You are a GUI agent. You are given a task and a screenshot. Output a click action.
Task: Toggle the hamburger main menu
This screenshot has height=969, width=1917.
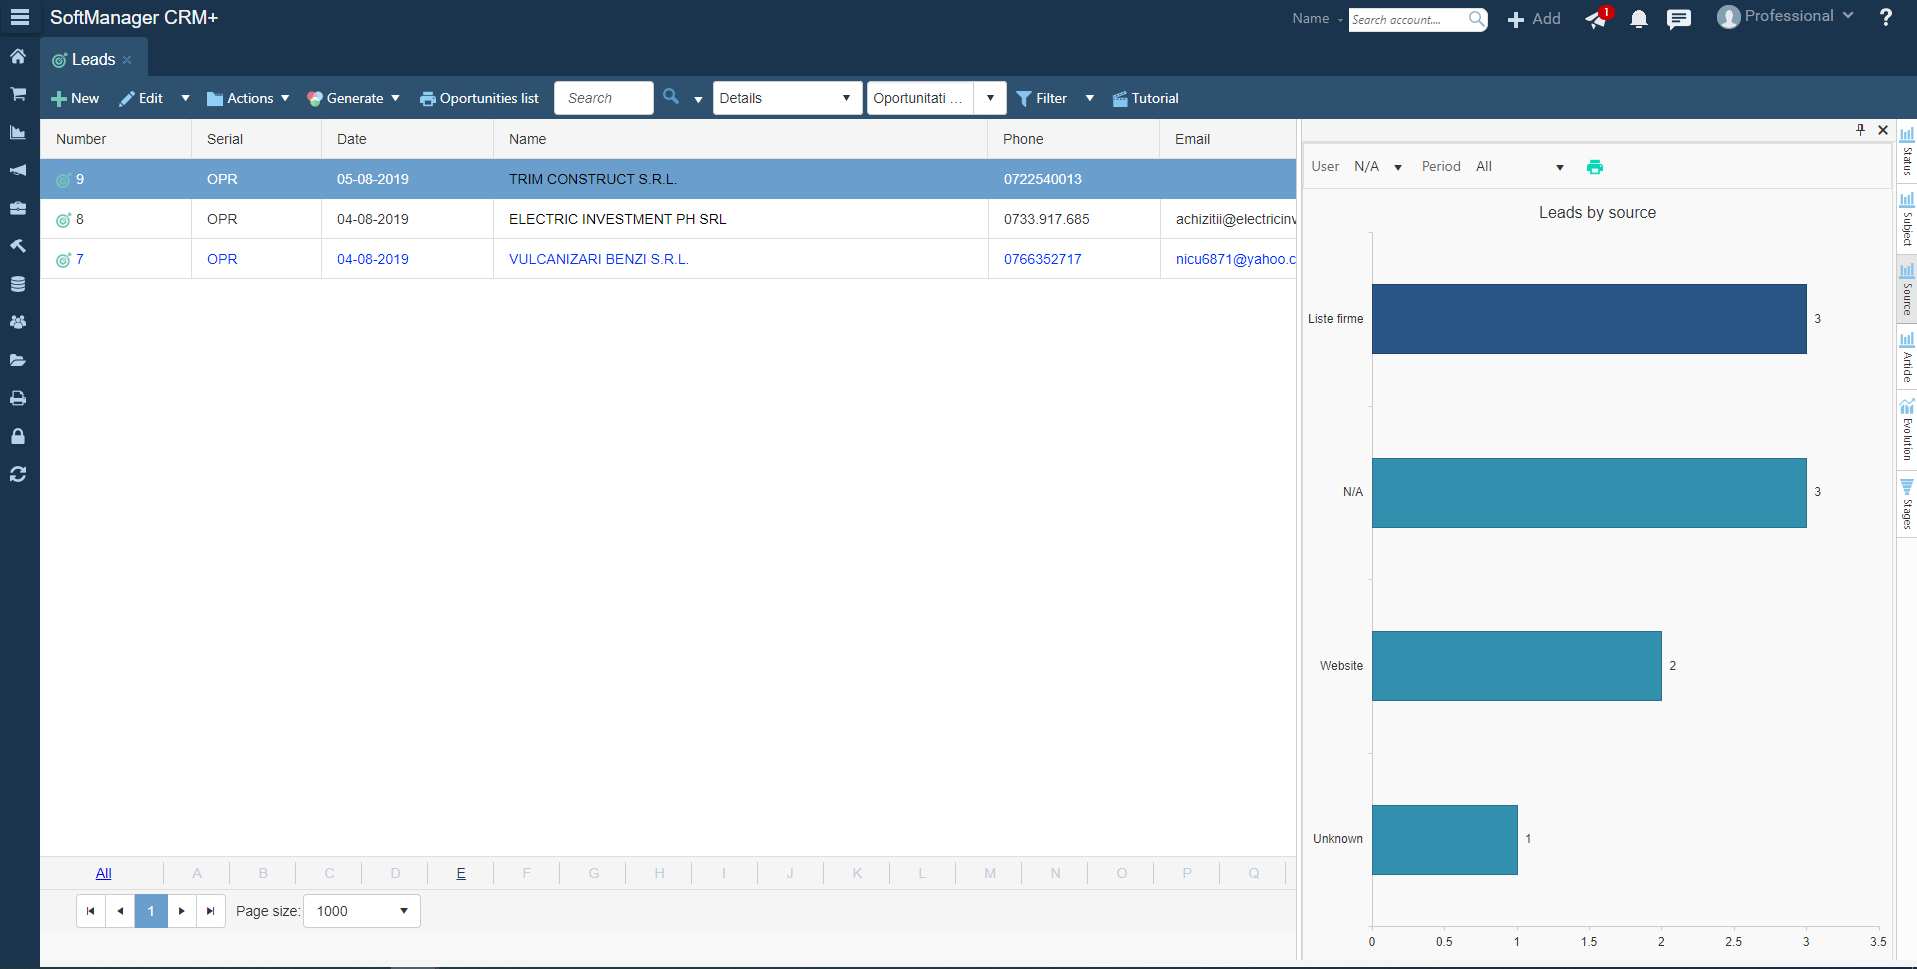19,18
